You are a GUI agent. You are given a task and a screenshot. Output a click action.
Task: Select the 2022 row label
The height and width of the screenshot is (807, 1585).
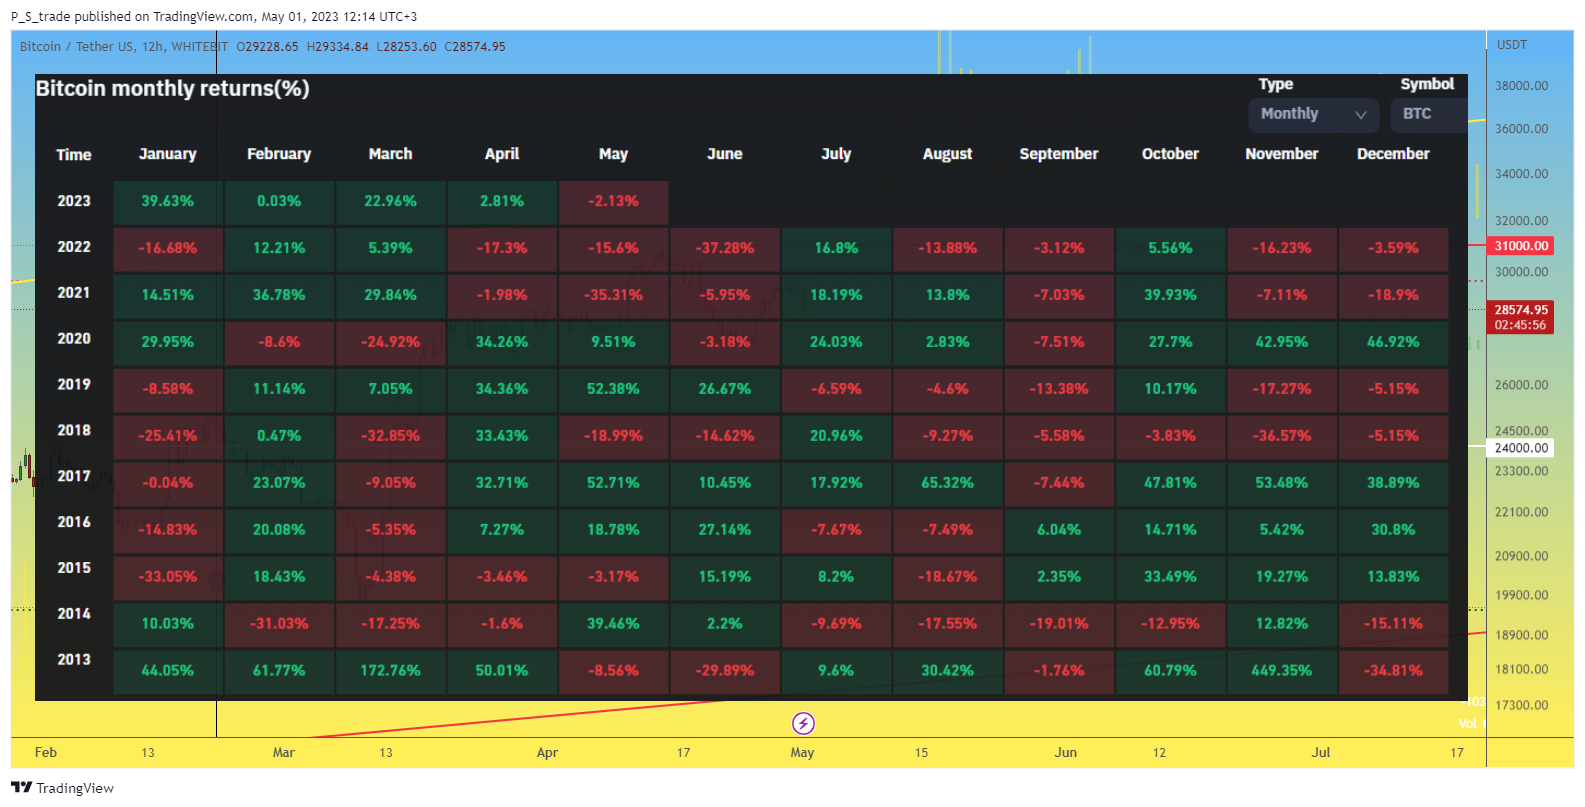pos(74,247)
